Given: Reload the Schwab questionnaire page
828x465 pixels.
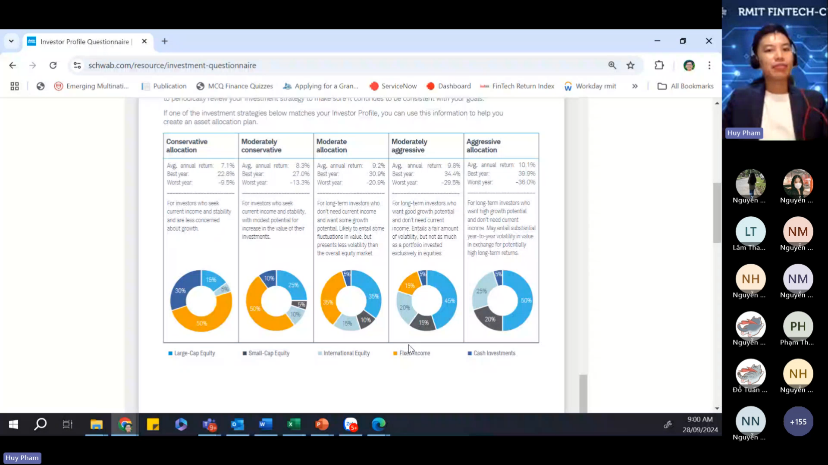Looking at the screenshot, I should coord(51,65).
